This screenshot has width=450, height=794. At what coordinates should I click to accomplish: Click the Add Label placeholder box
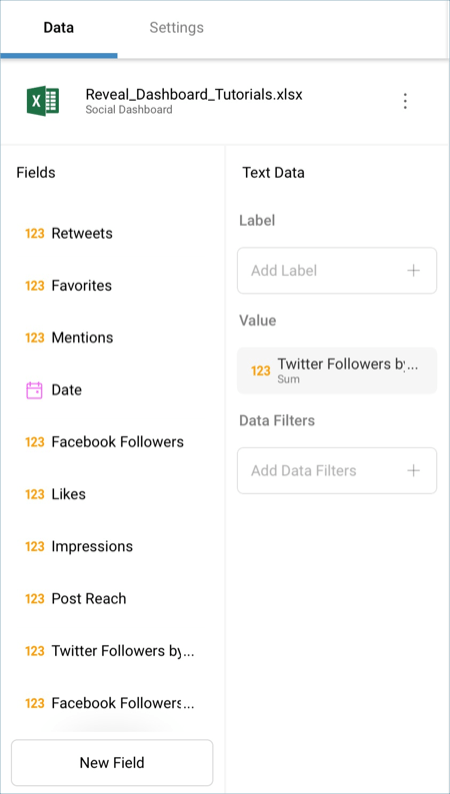point(337,270)
